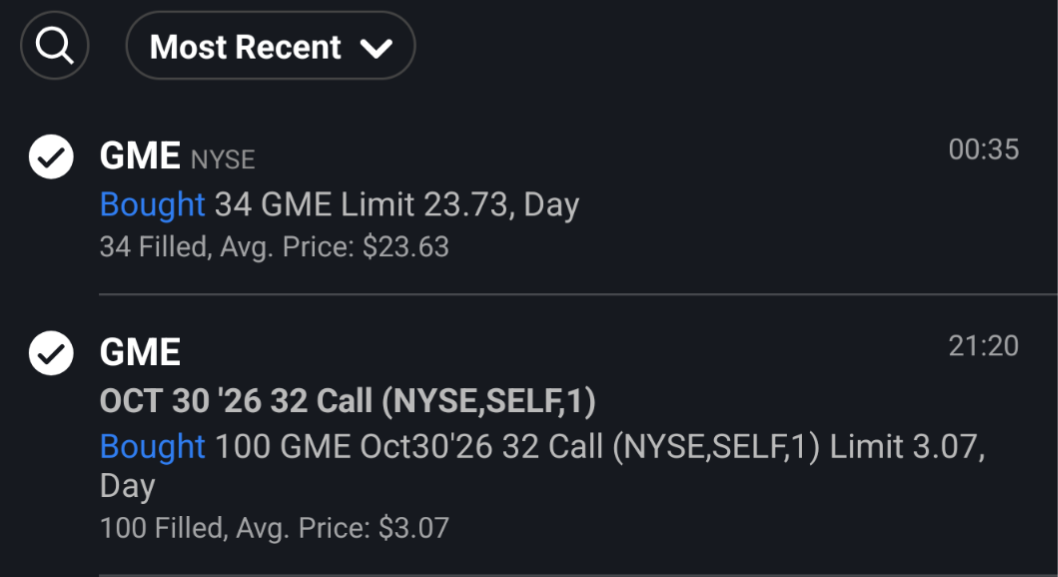Click the 21:20 timestamp
Screen dimensions: 1058x577
[x=983, y=346]
